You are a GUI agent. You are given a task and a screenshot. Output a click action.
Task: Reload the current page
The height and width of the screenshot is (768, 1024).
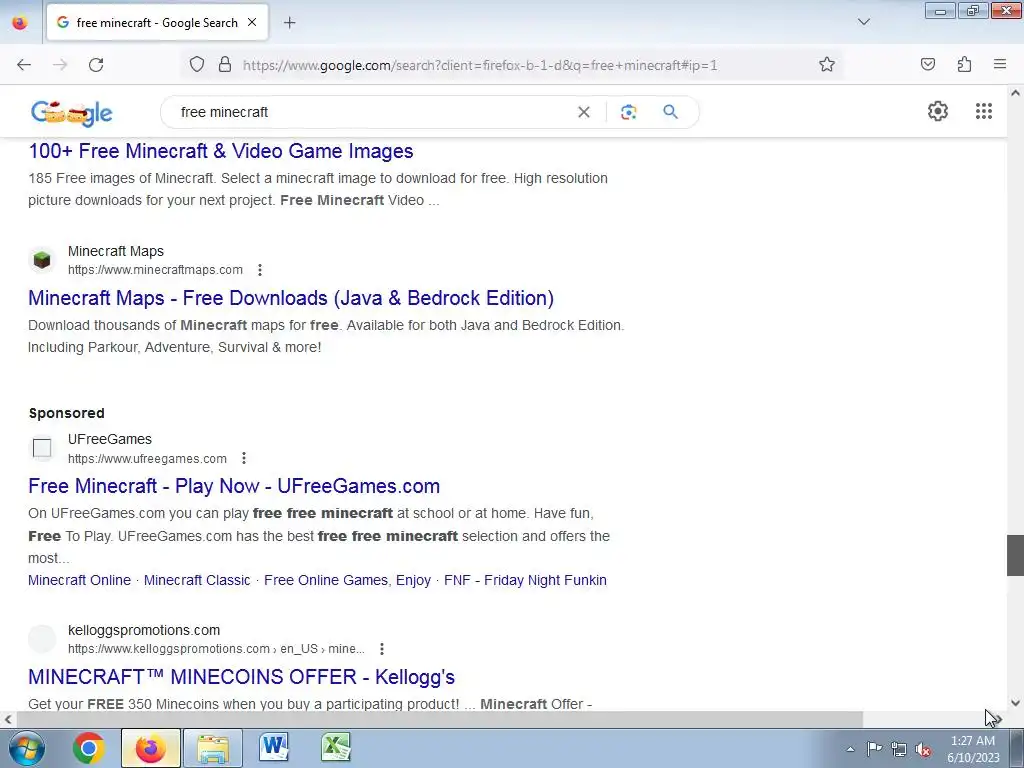point(96,65)
